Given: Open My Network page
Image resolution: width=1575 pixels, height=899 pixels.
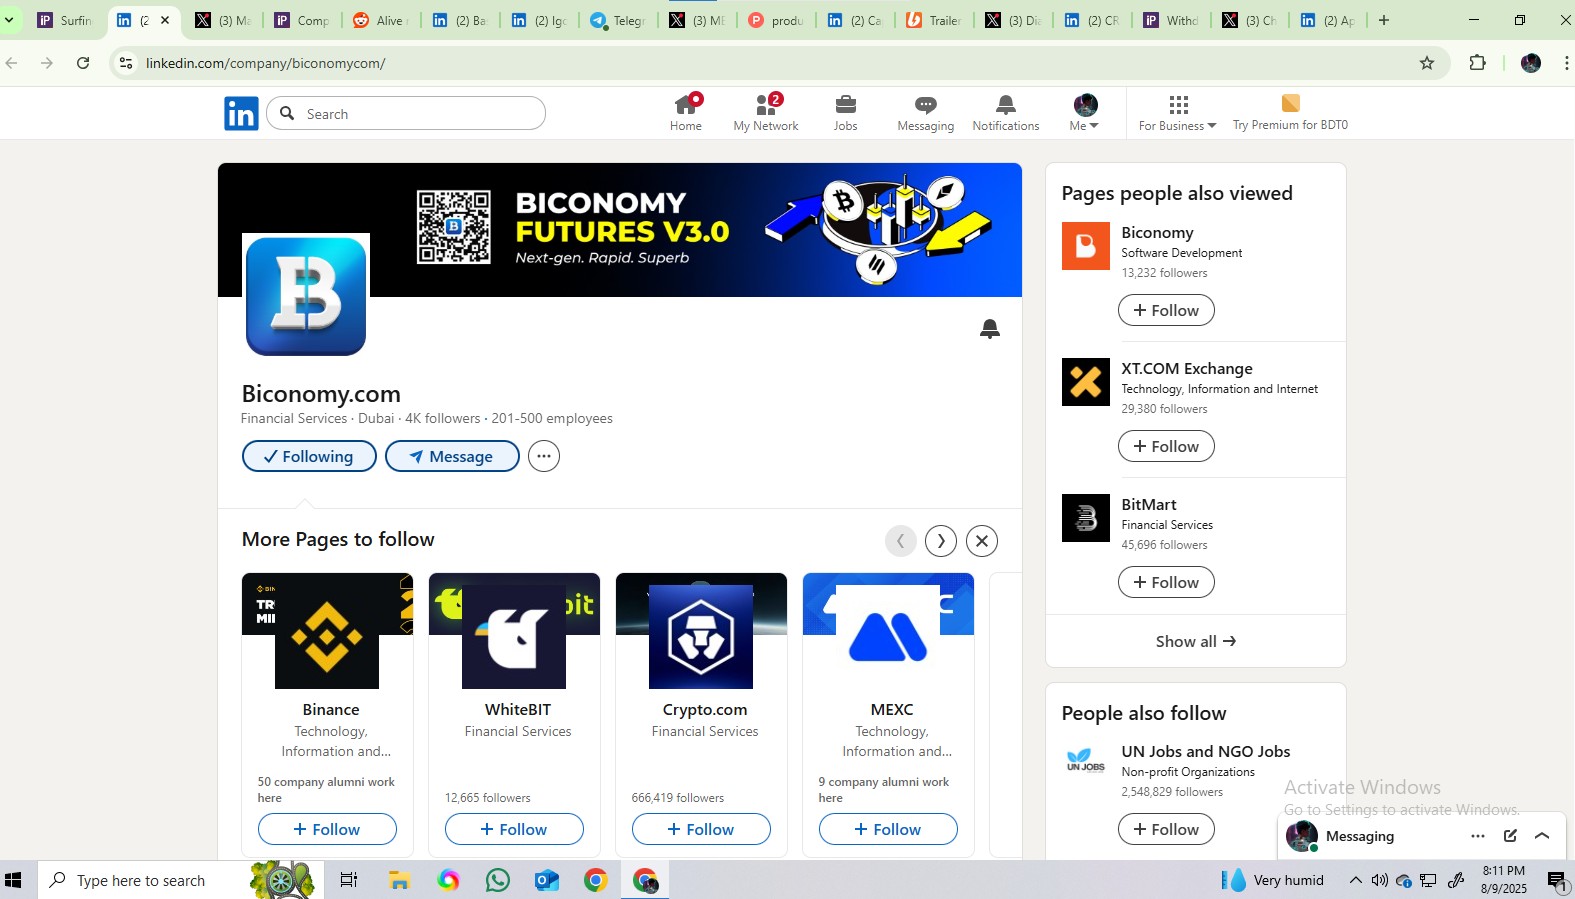Looking at the screenshot, I should 766,112.
